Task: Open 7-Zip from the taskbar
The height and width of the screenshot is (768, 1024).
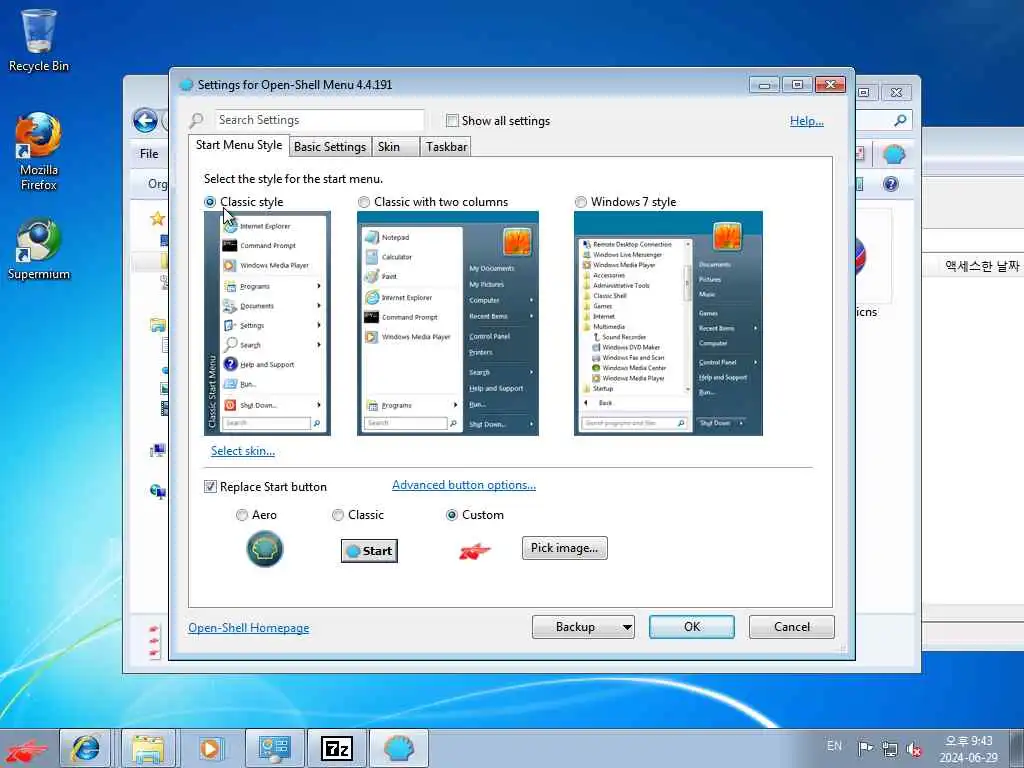Action: coord(336,748)
